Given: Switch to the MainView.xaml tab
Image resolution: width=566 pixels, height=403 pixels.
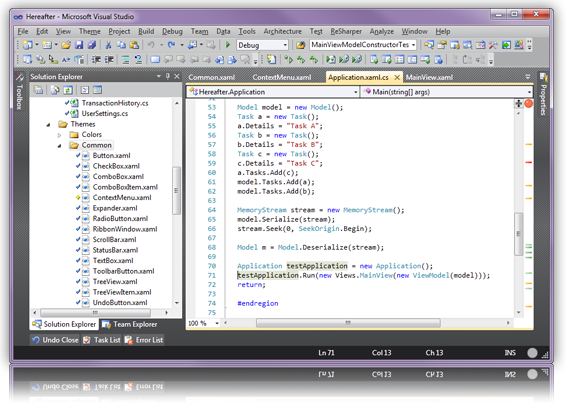Looking at the screenshot, I should click(429, 77).
